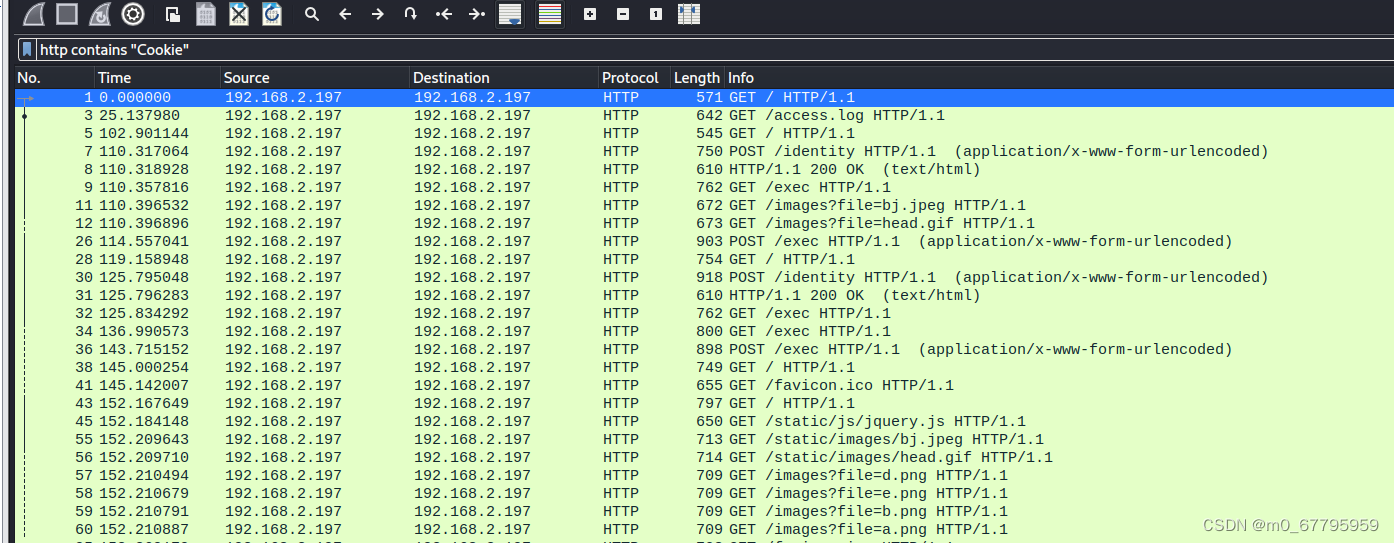
Task: Select packet 38 at time 145.000254
Action: (704, 368)
